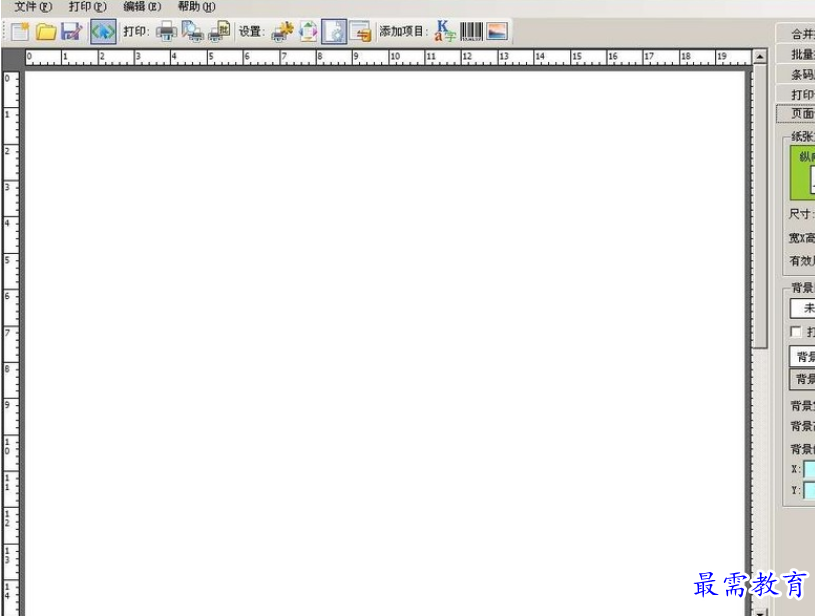Viewport: 815px width, 616px height.
Task: Switch to the 合并 tab on right panel
Action: tap(796, 34)
